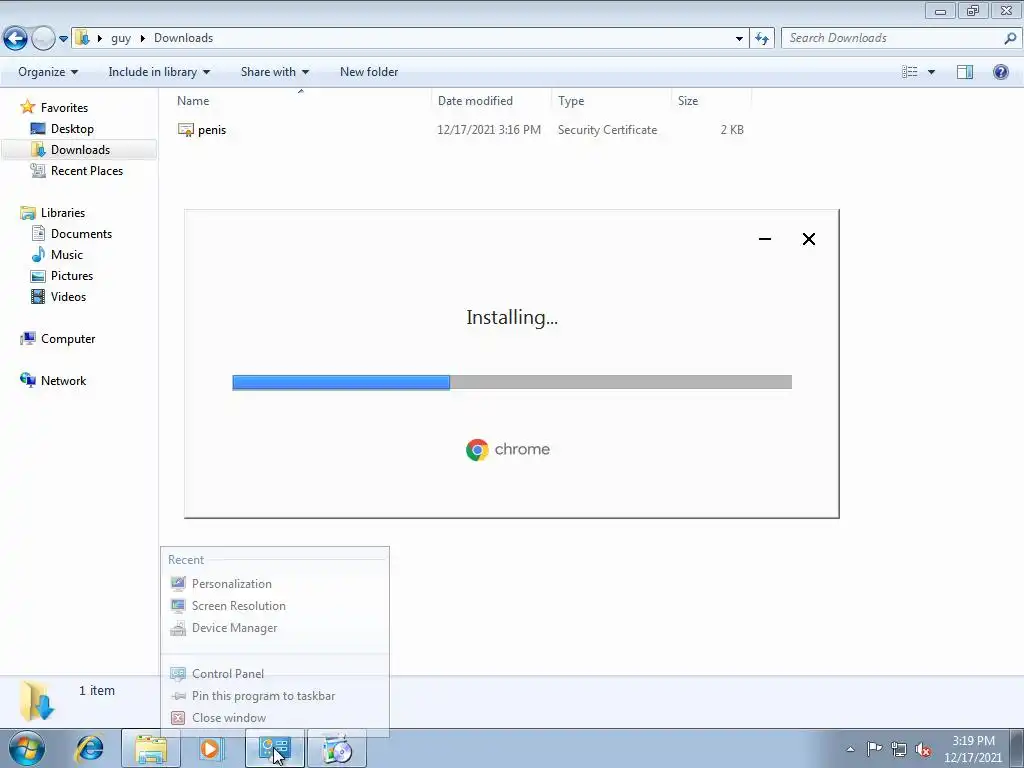Click the Chrome installing progress bar

tap(512, 382)
